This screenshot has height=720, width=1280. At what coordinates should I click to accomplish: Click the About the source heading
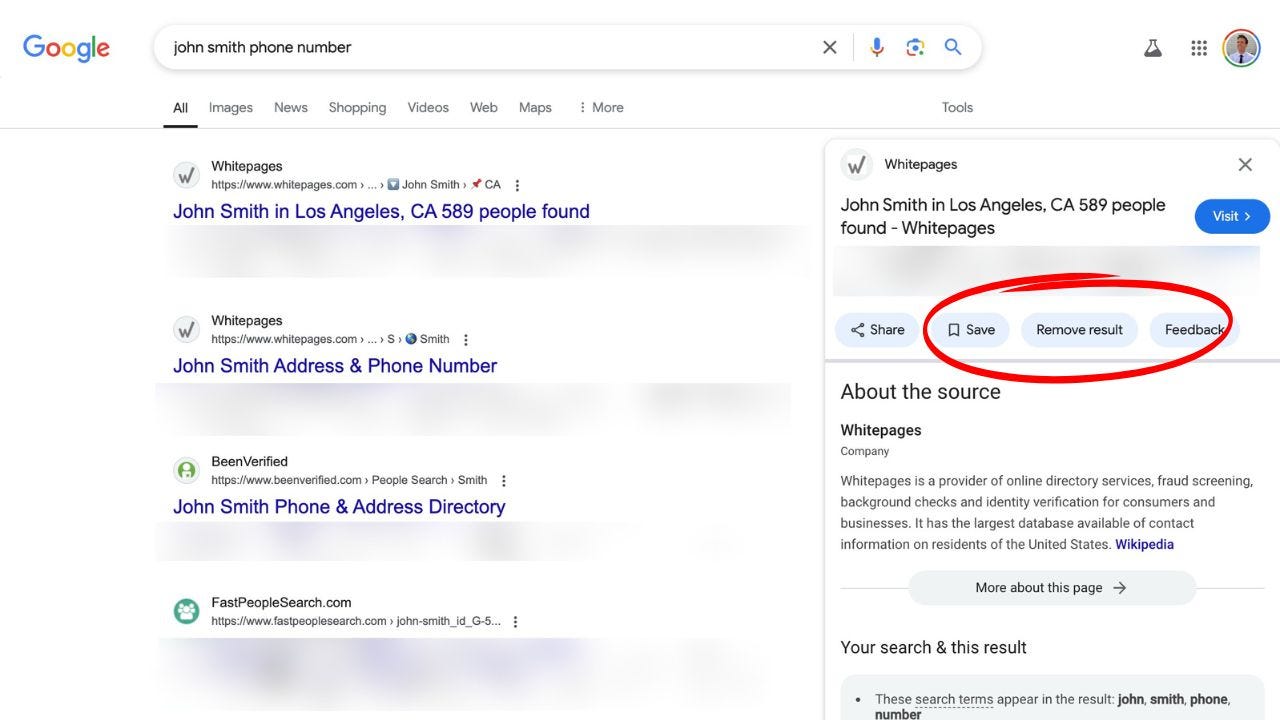pyautogui.click(x=920, y=392)
